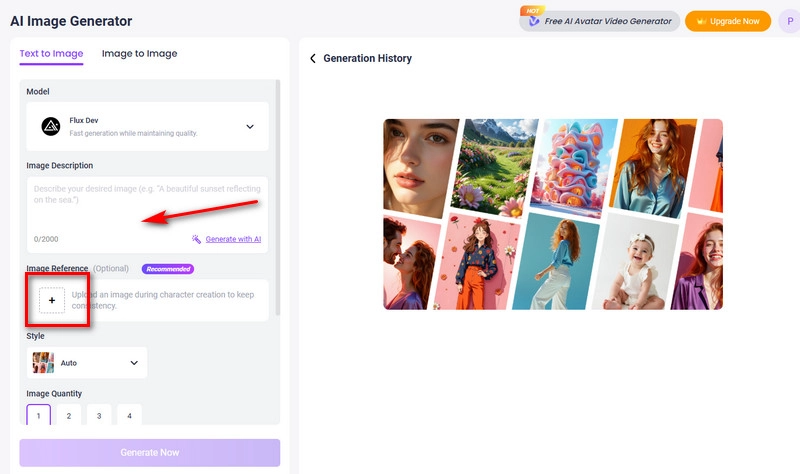
Task: Click the back arrow beside Generation History
Action: (x=313, y=59)
